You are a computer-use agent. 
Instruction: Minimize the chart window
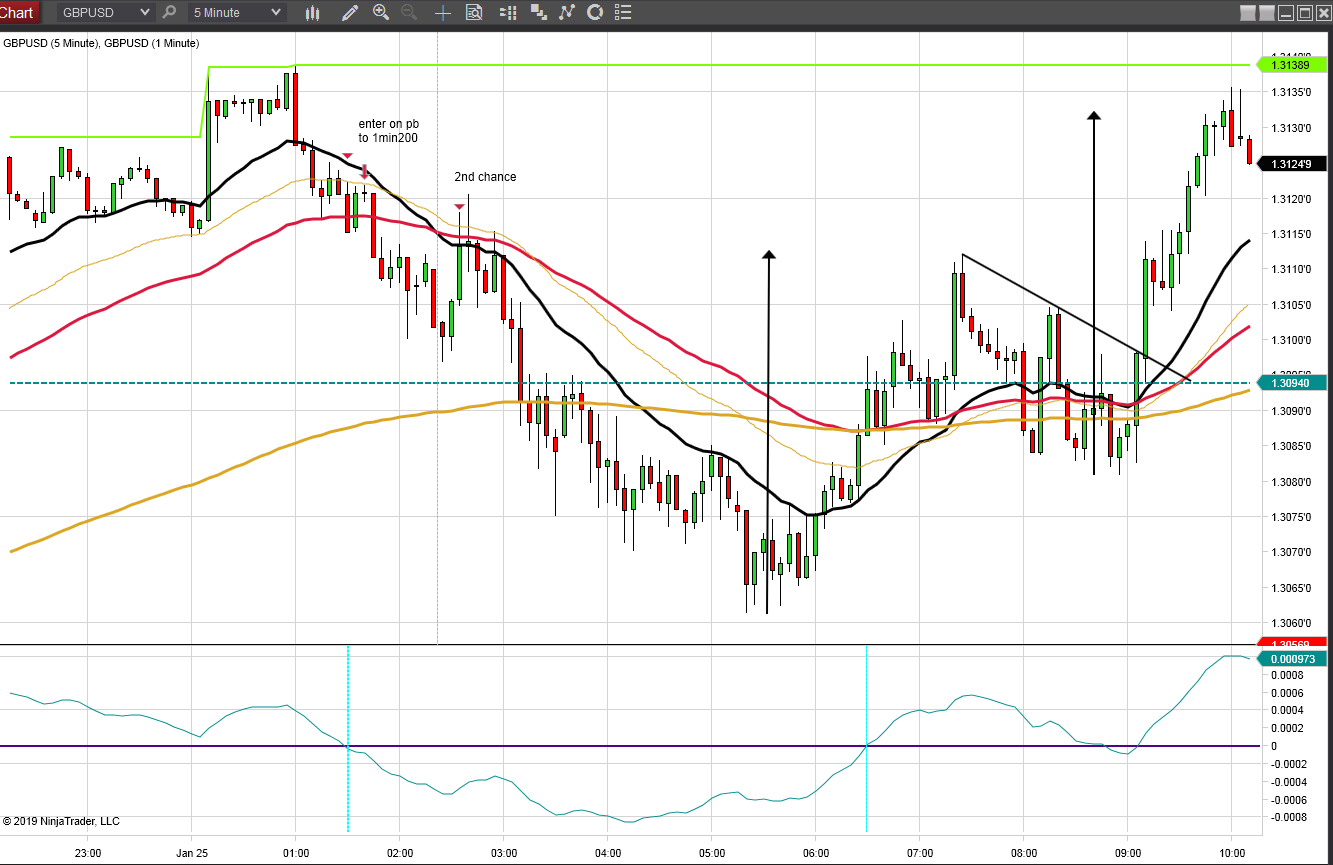pyautogui.click(x=1285, y=13)
